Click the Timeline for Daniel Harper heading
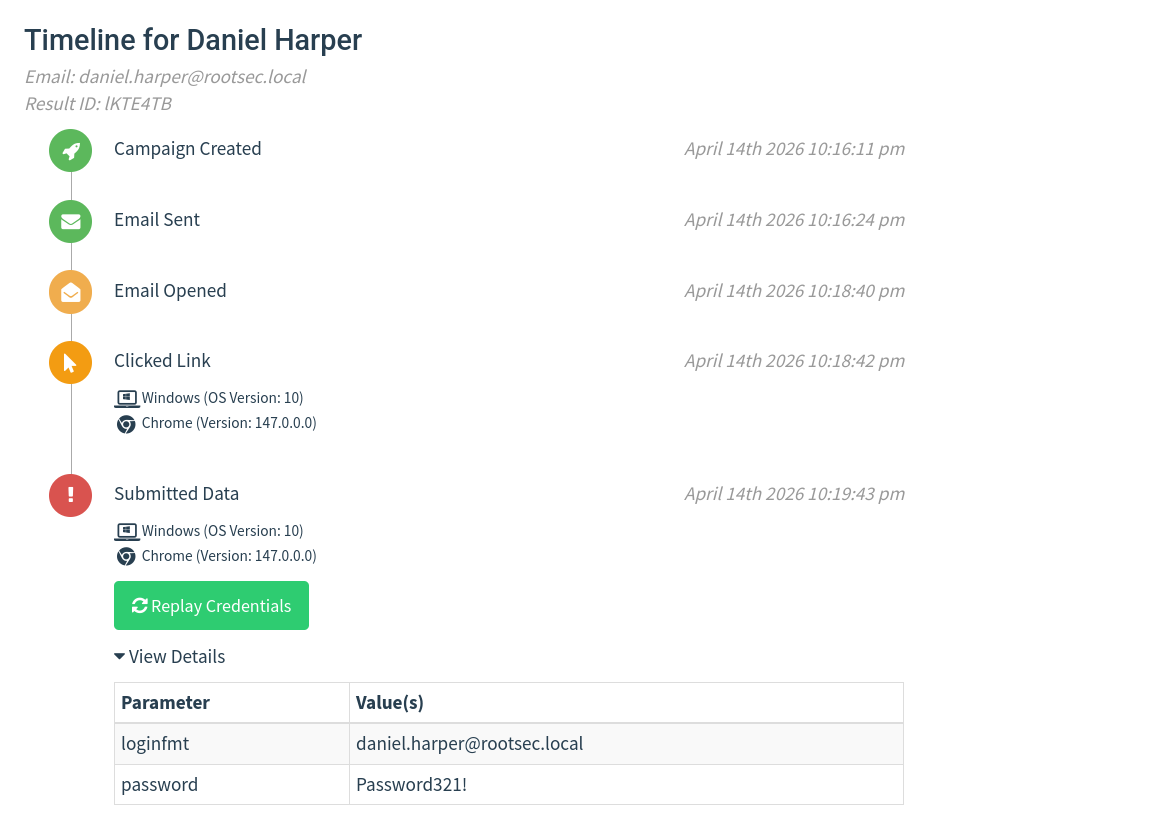The image size is (1172, 831). click(x=193, y=40)
